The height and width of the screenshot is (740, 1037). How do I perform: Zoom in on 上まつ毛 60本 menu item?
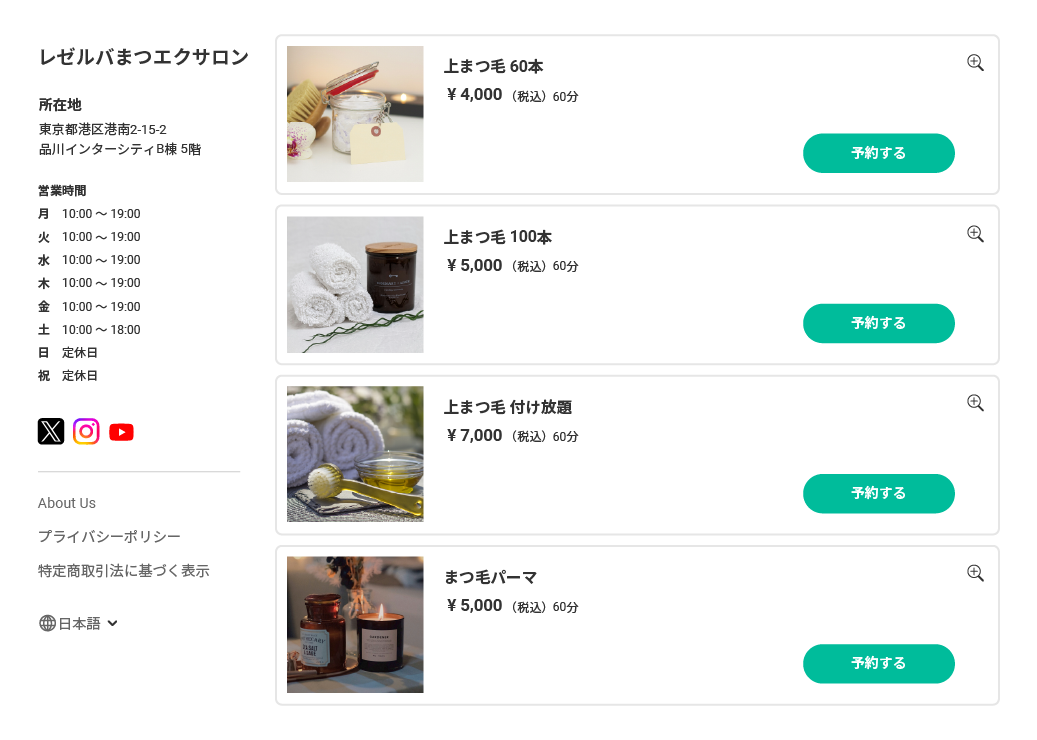click(x=975, y=63)
